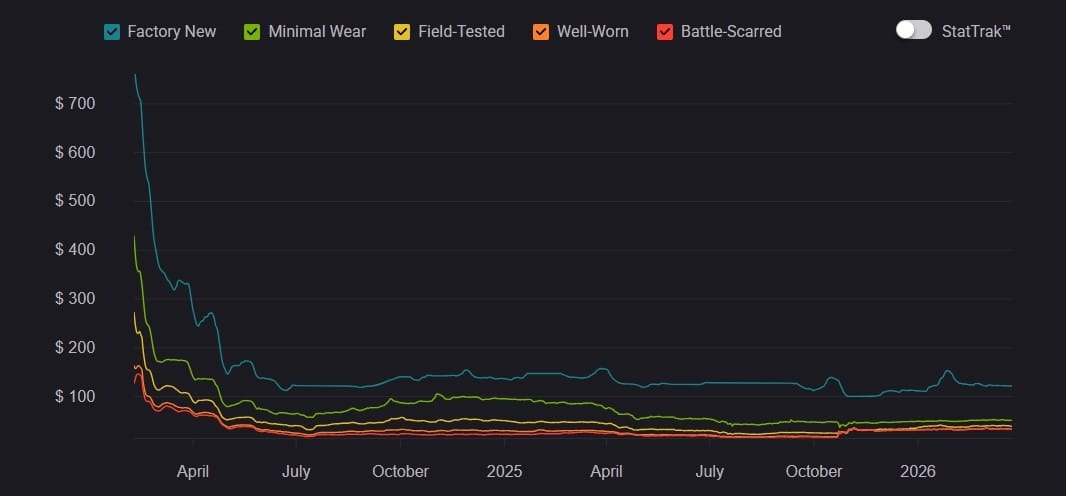Click the 2025 label on the time axis

pos(504,471)
